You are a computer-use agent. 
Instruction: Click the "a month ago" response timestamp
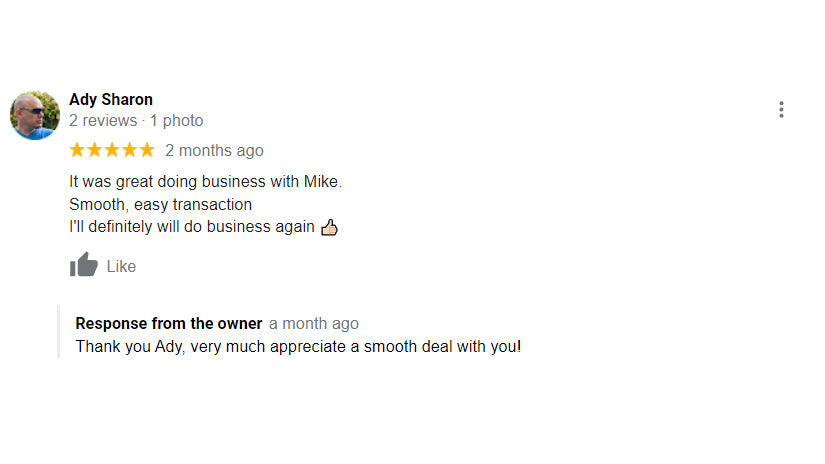313,324
